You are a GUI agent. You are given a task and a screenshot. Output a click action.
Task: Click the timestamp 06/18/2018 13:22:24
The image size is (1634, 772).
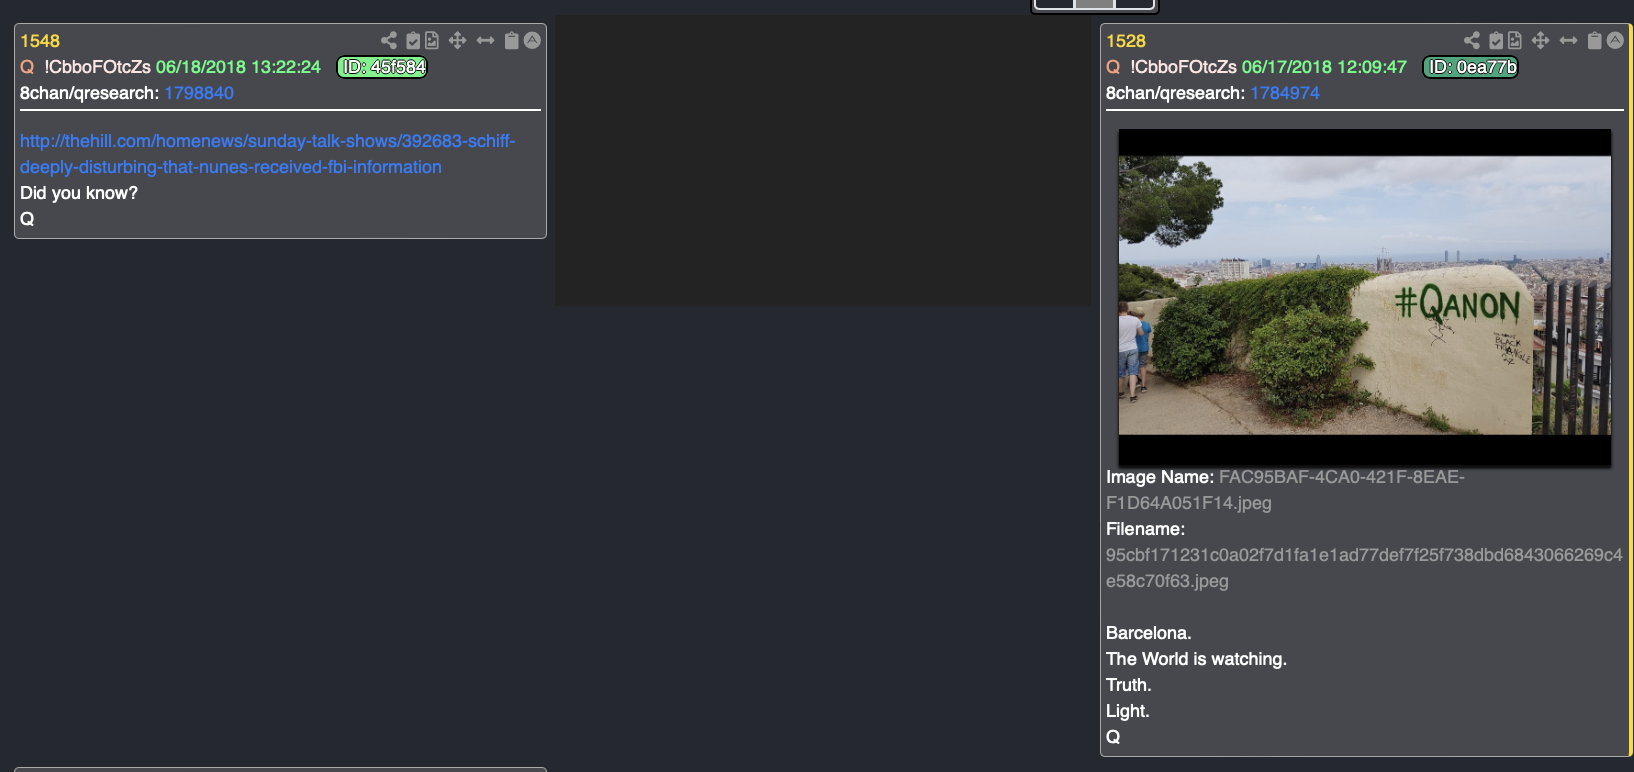pyautogui.click(x=238, y=67)
